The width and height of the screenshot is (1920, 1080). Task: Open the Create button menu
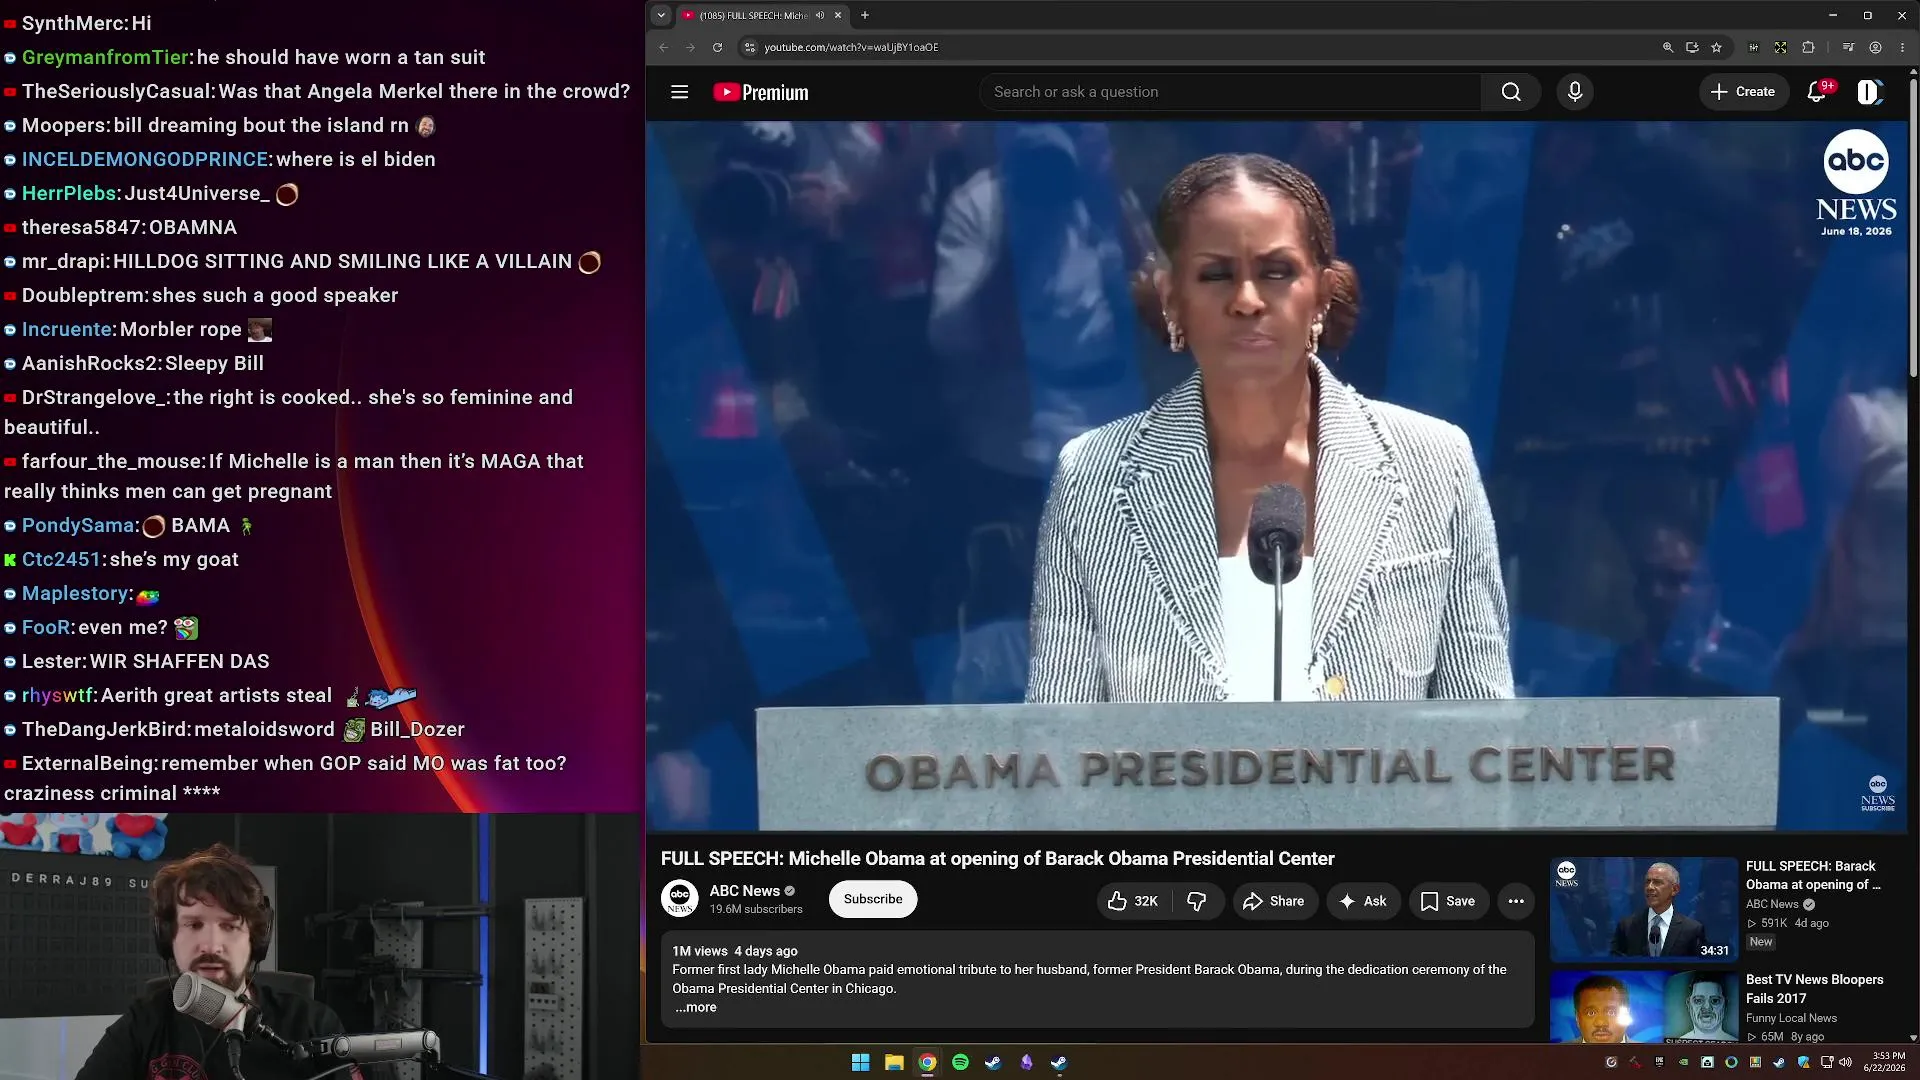tap(1743, 92)
